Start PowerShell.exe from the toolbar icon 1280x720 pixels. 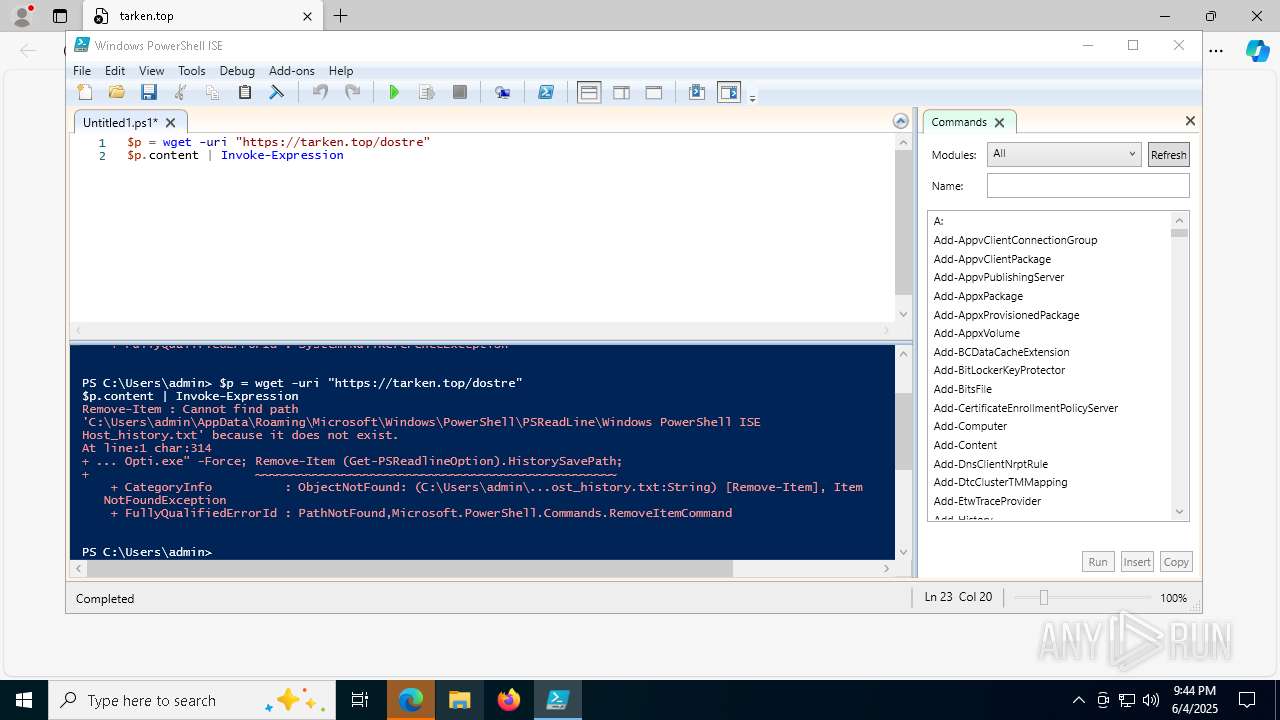coord(545,92)
